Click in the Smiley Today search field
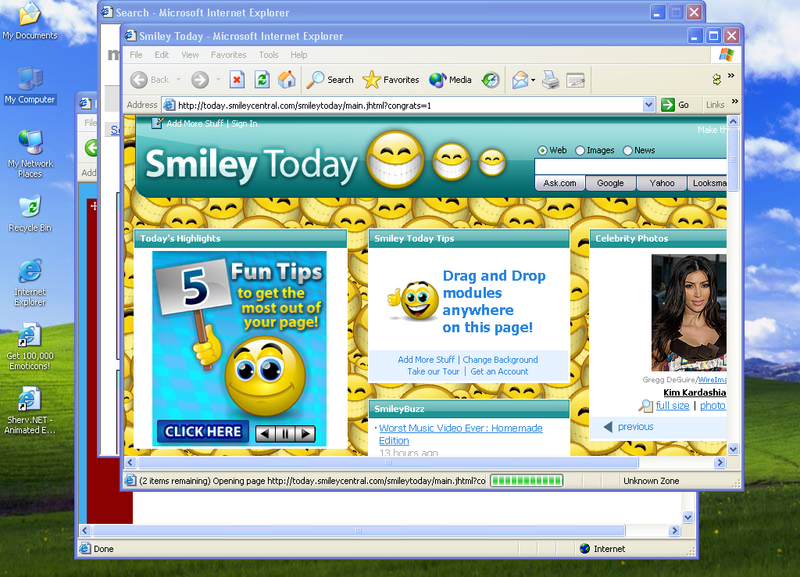Image resolution: width=800 pixels, height=577 pixels. pos(631,166)
